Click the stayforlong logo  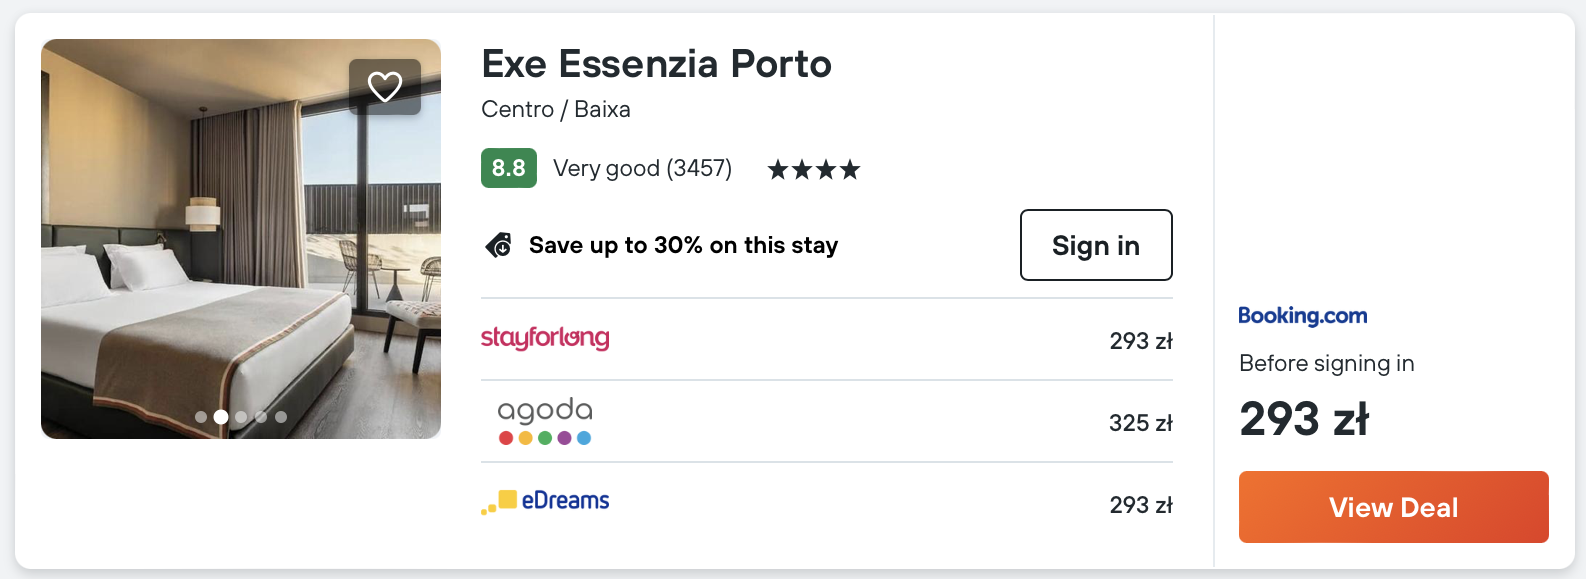[x=545, y=338]
